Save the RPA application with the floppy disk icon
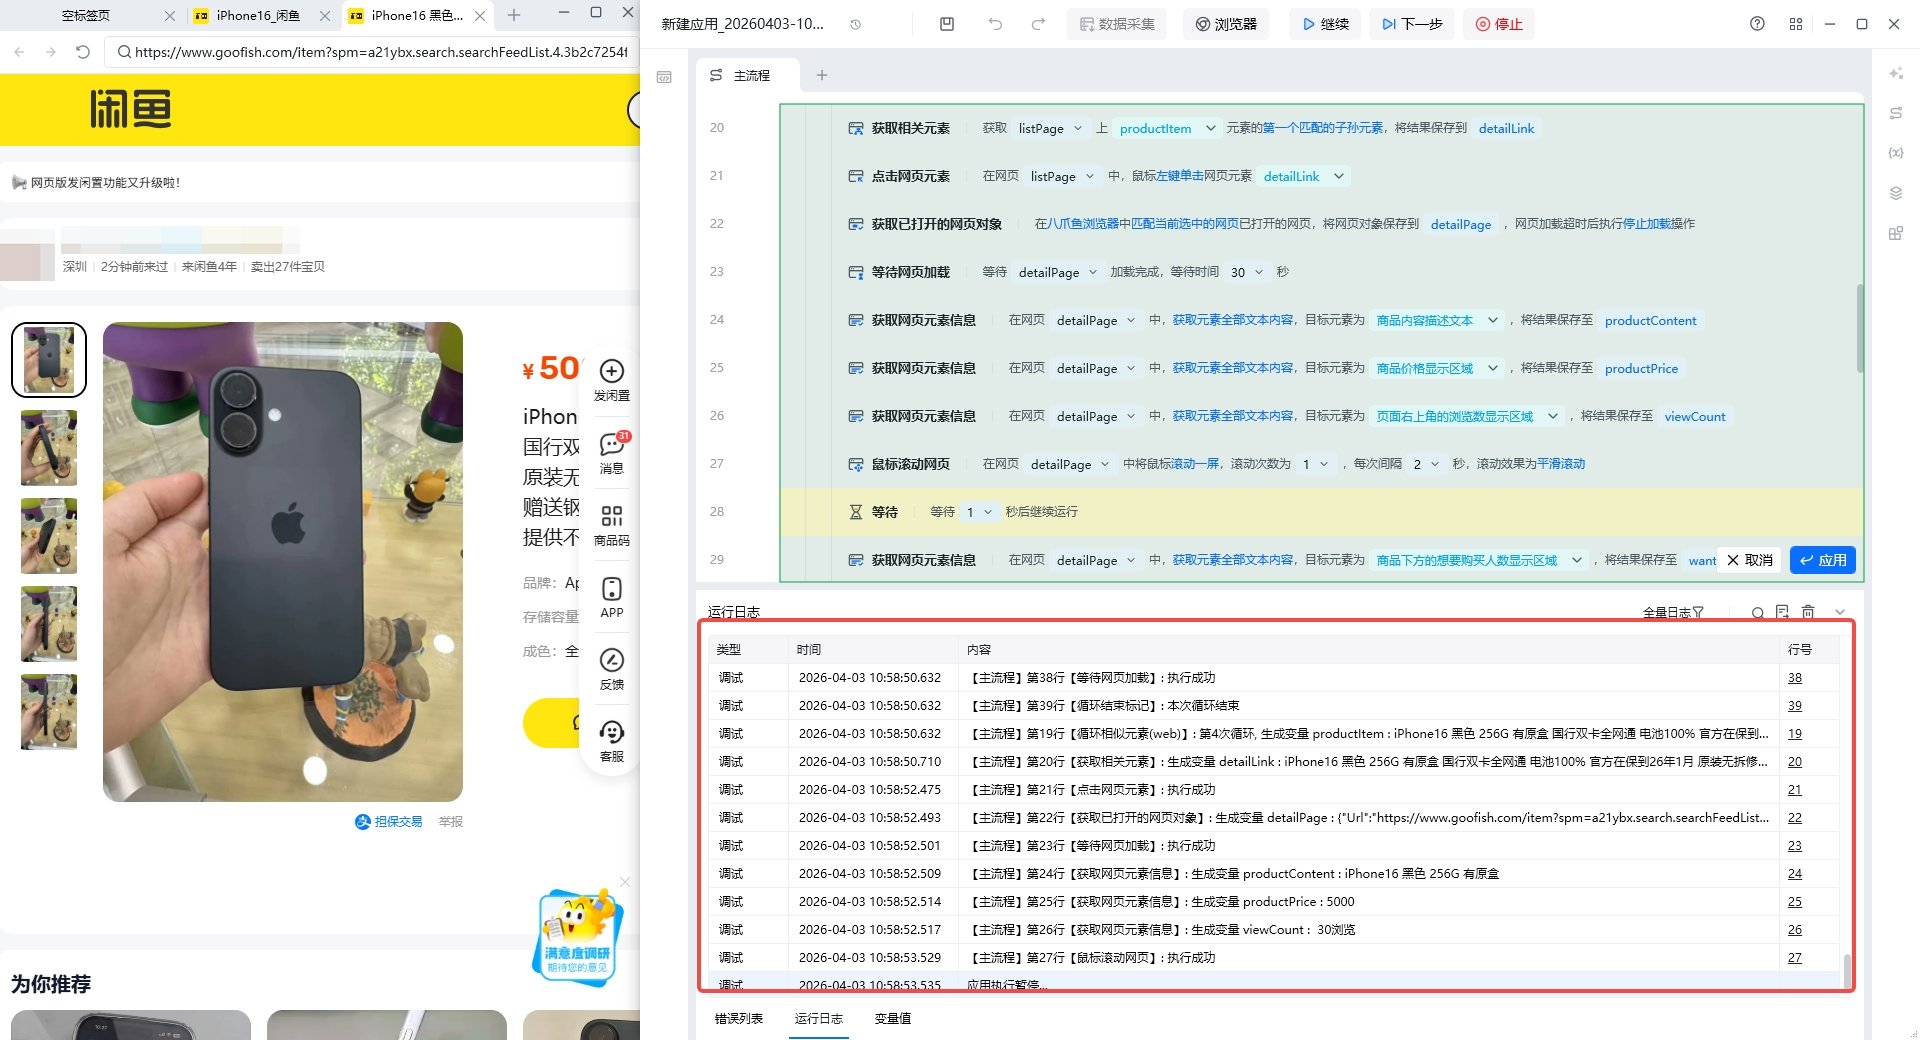1920x1040 pixels. [x=947, y=24]
